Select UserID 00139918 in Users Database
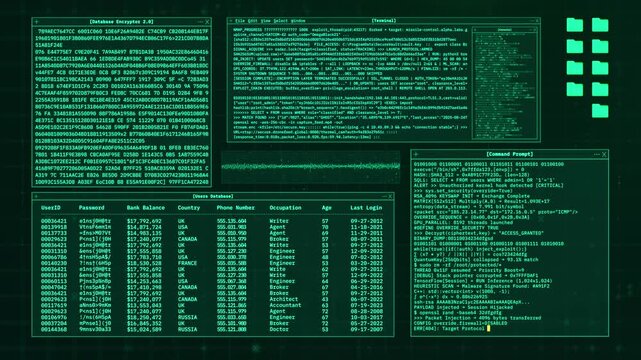This screenshot has height=360, width=641. pos(54,227)
